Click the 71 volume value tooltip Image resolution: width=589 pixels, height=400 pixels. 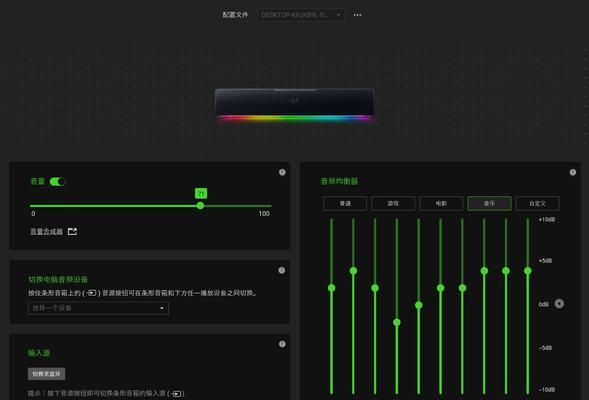click(x=201, y=193)
